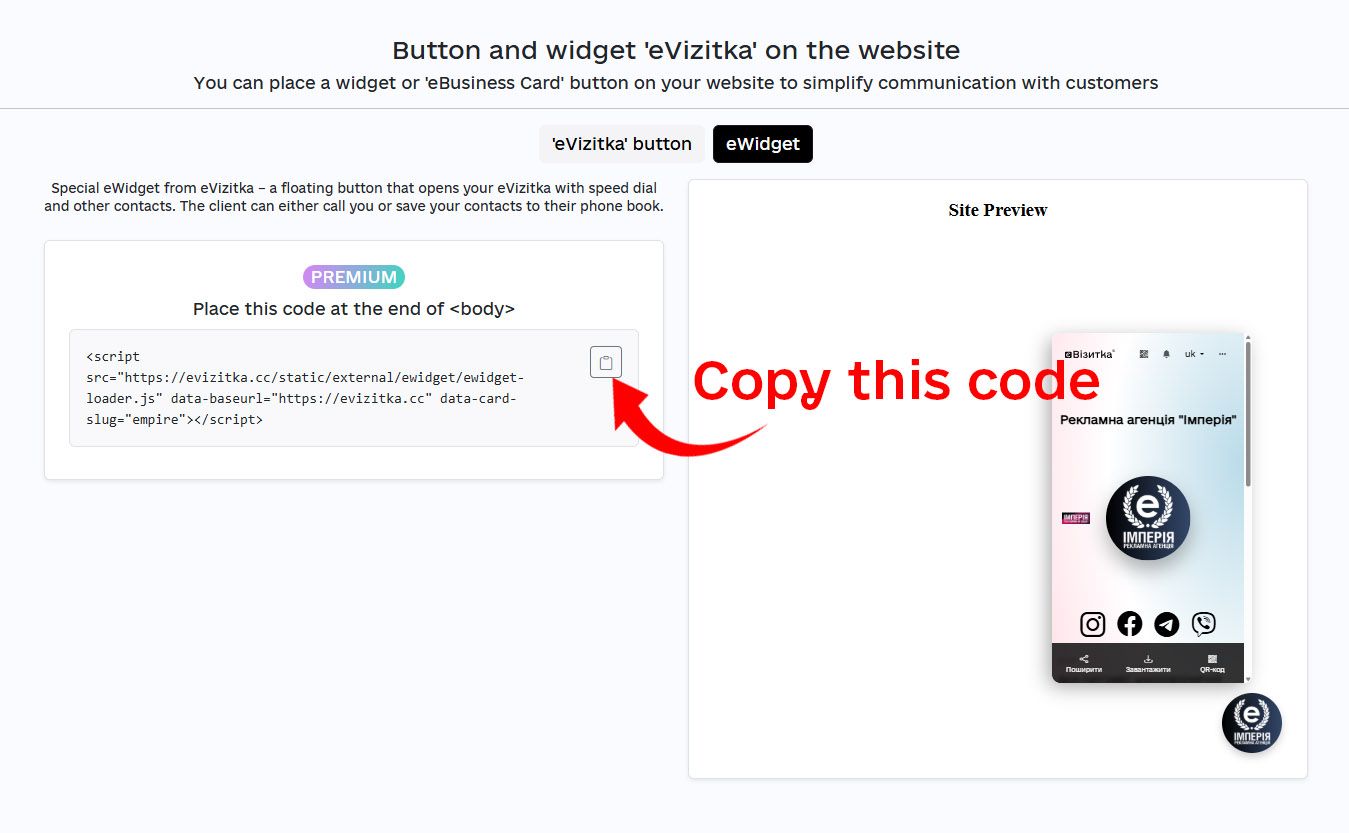Click the notification bell in card header
The height and width of the screenshot is (833, 1349).
point(1166,354)
